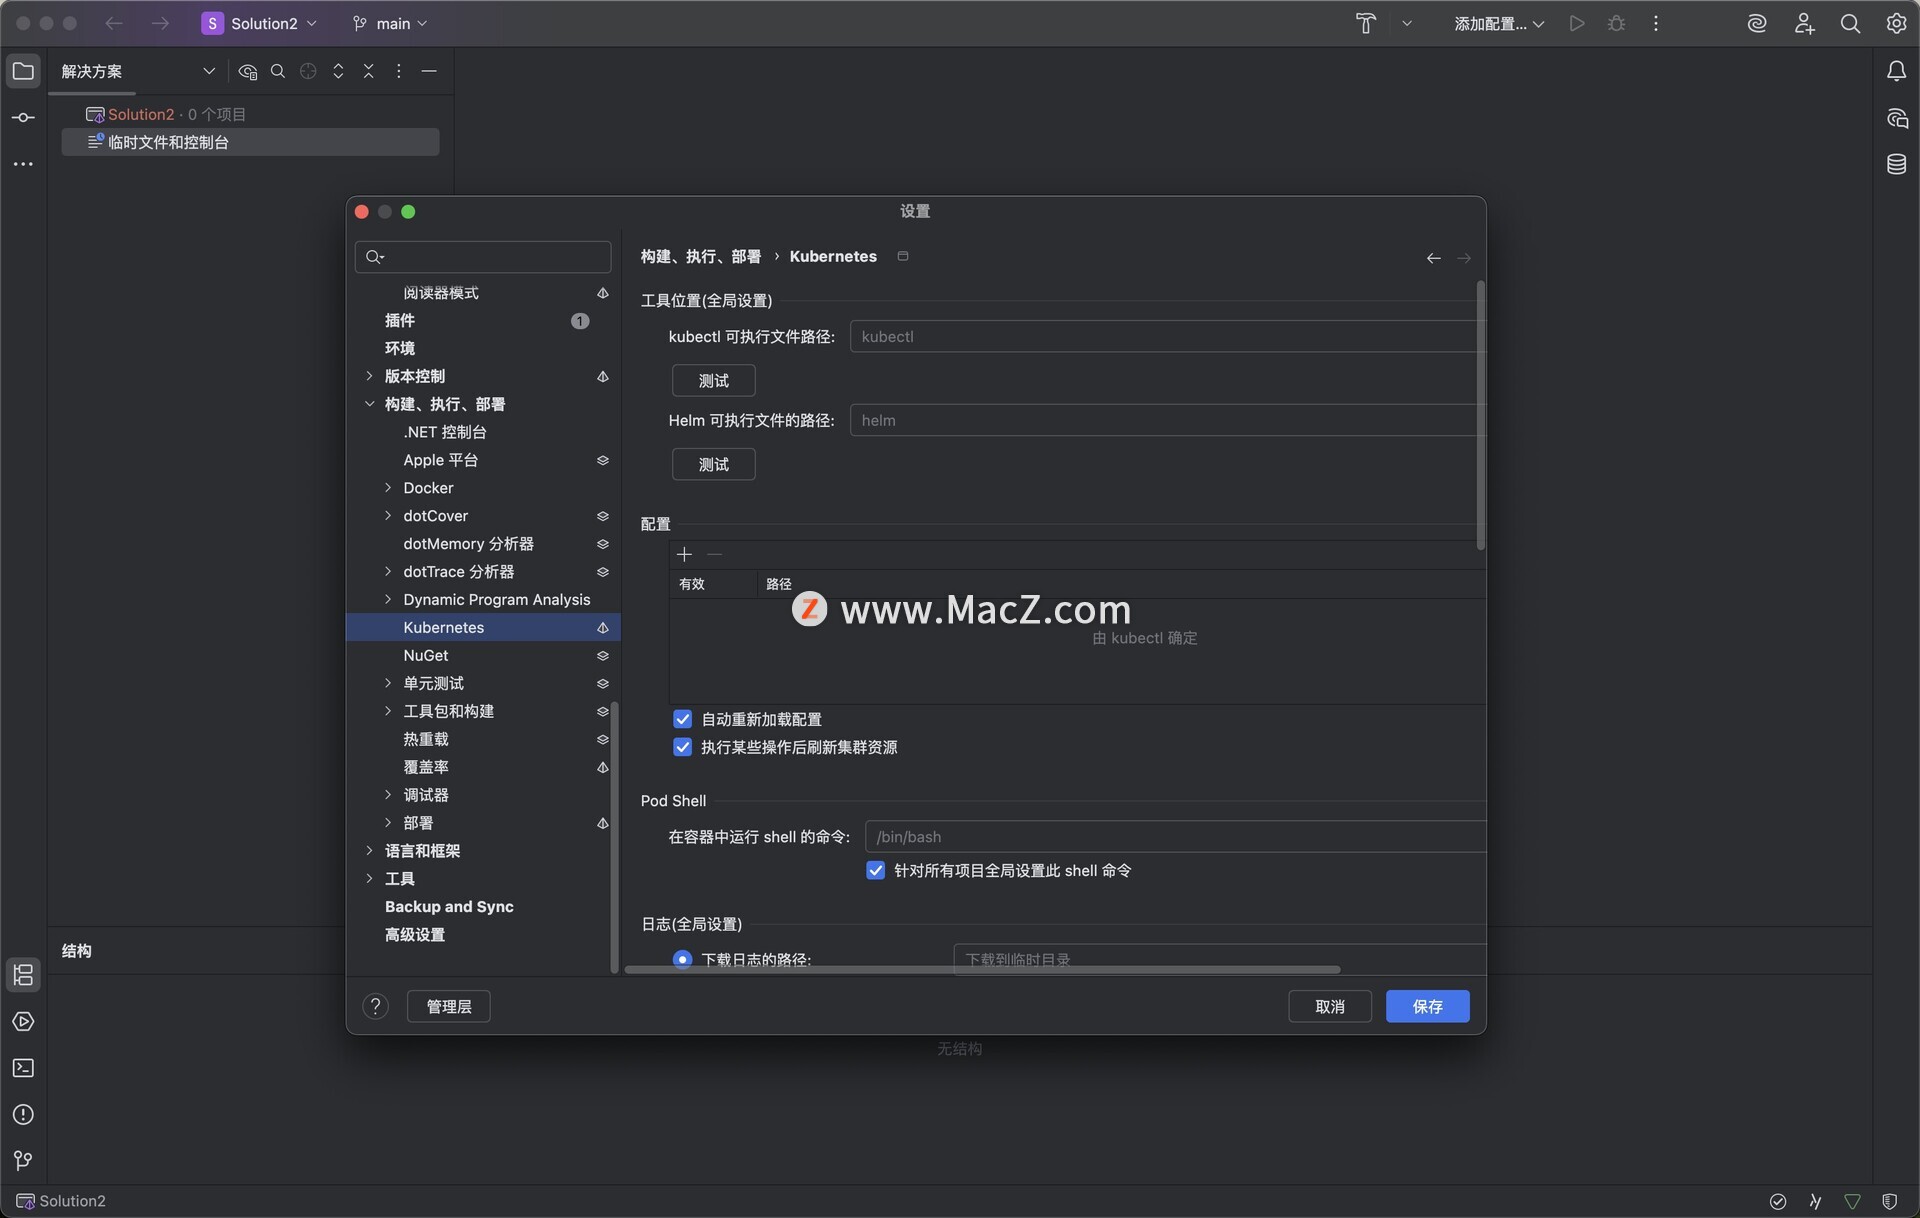Open Structure tool window icon
This screenshot has height=1218, width=1920.
pyautogui.click(x=23, y=975)
